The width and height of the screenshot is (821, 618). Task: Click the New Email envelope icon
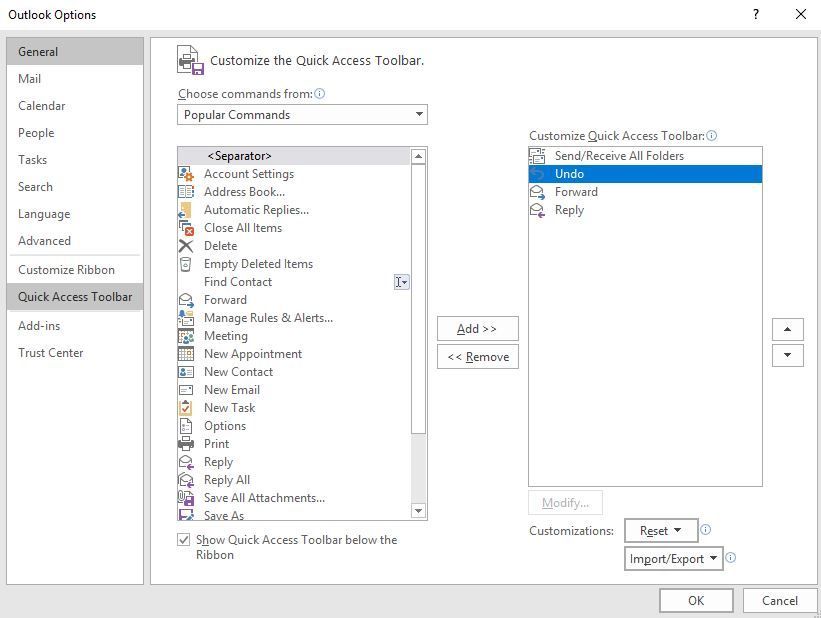pos(186,390)
